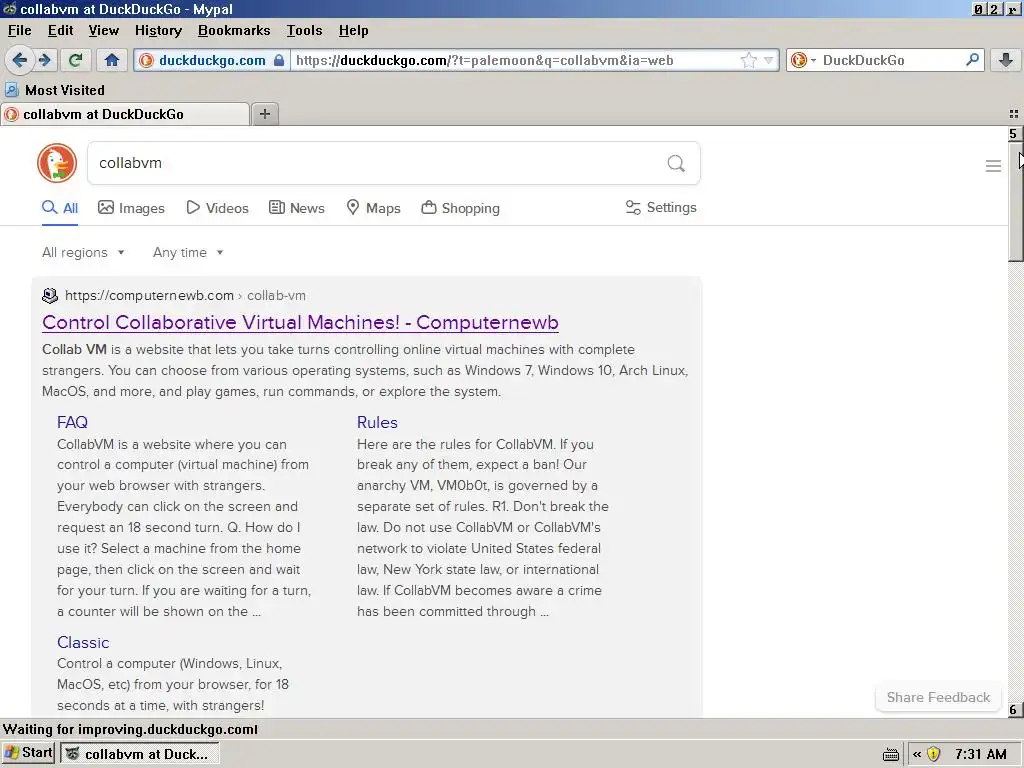This screenshot has height=768, width=1024.
Task: Open the View menu
Action: (x=104, y=30)
